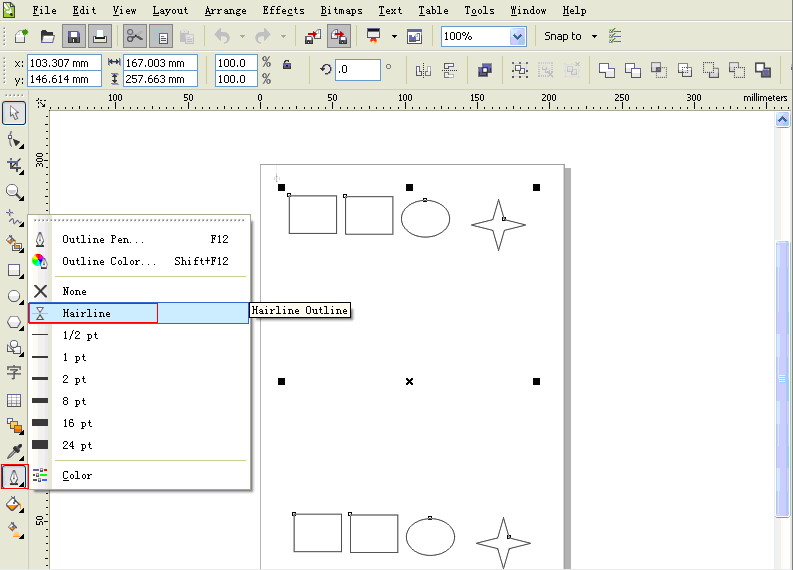Click the Export icon
This screenshot has height=570, width=793.
point(339,36)
